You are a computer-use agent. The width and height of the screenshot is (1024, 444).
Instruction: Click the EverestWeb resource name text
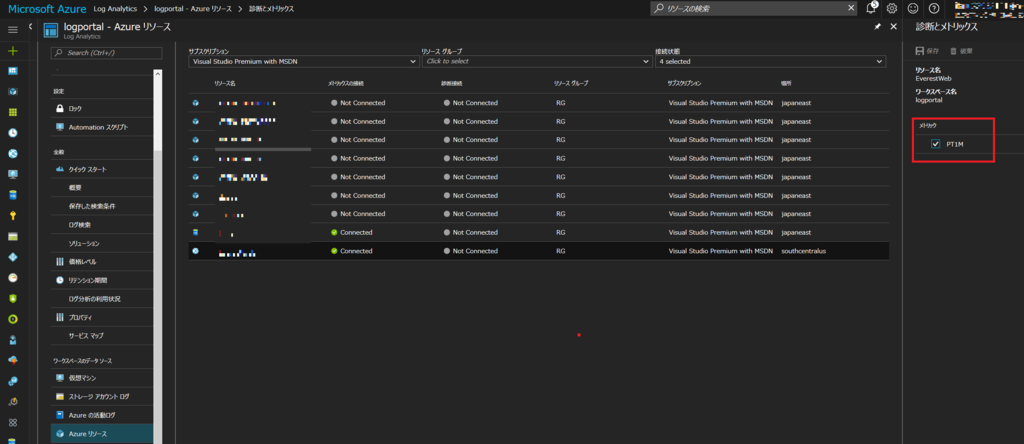933,78
